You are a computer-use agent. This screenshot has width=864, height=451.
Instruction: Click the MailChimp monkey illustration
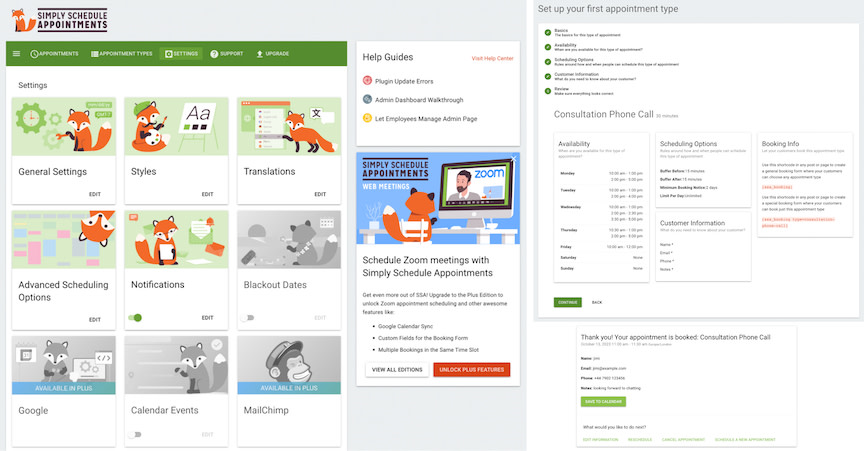pyautogui.click(x=289, y=365)
